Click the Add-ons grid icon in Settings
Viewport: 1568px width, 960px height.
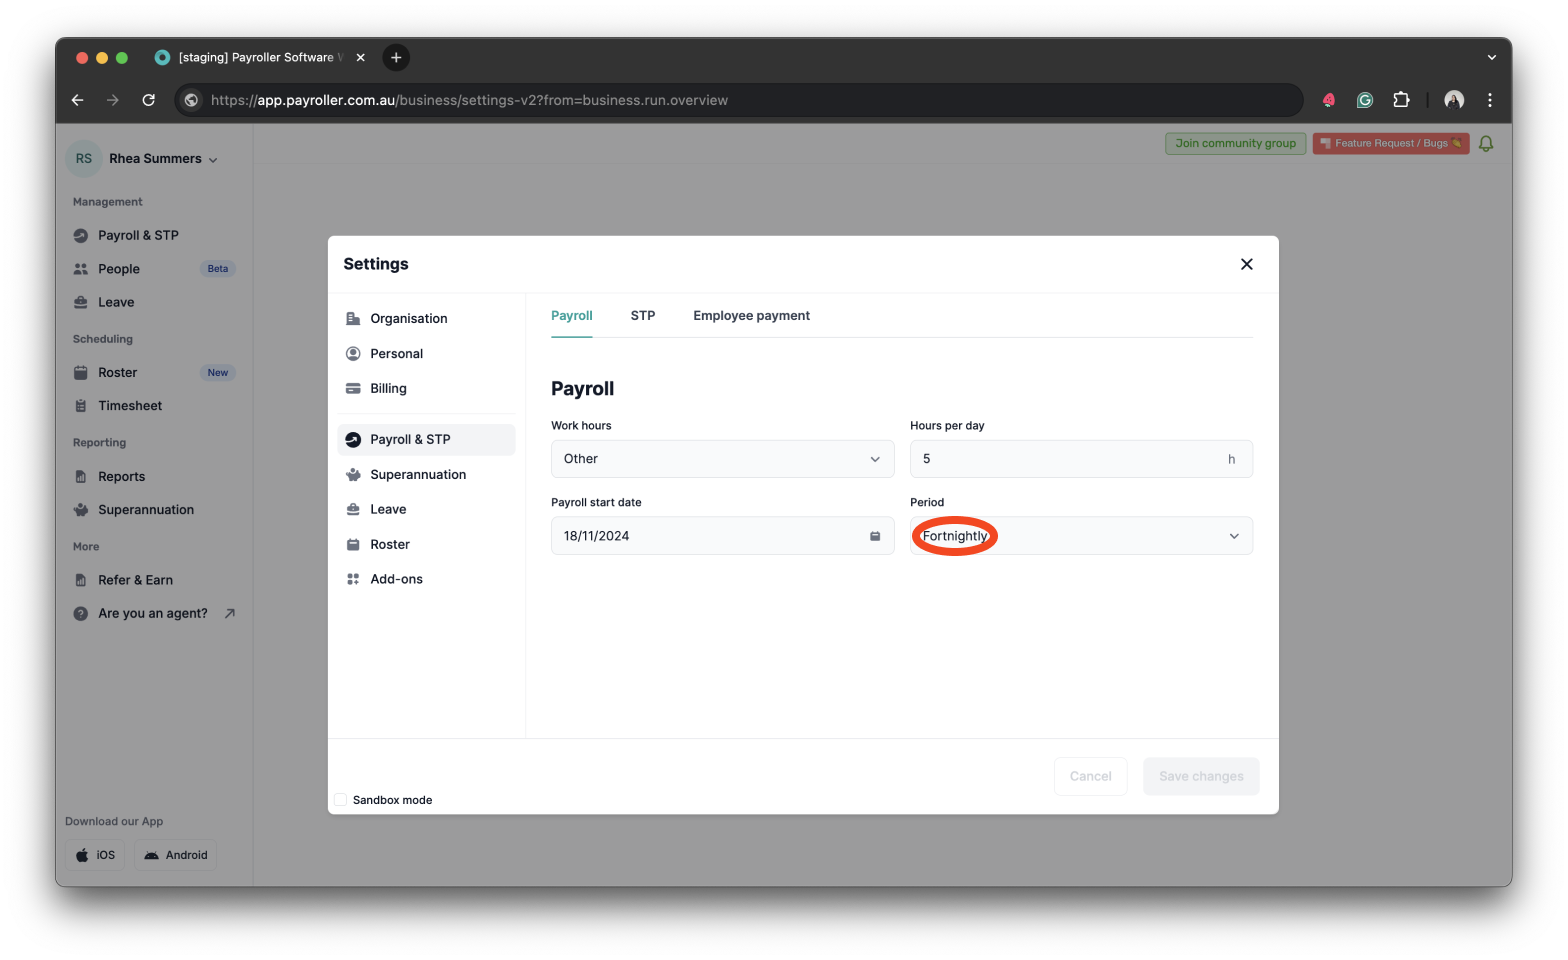[353, 580]
